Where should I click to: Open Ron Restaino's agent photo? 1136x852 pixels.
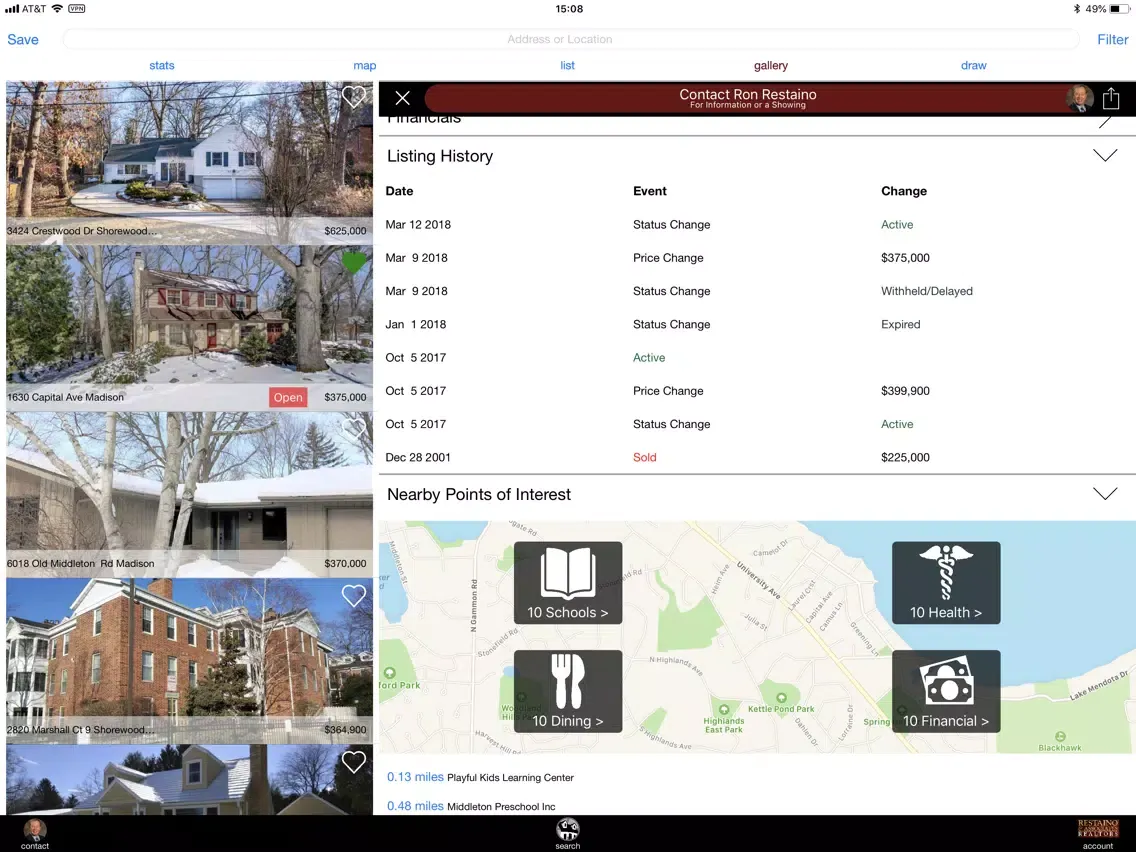1079,99
